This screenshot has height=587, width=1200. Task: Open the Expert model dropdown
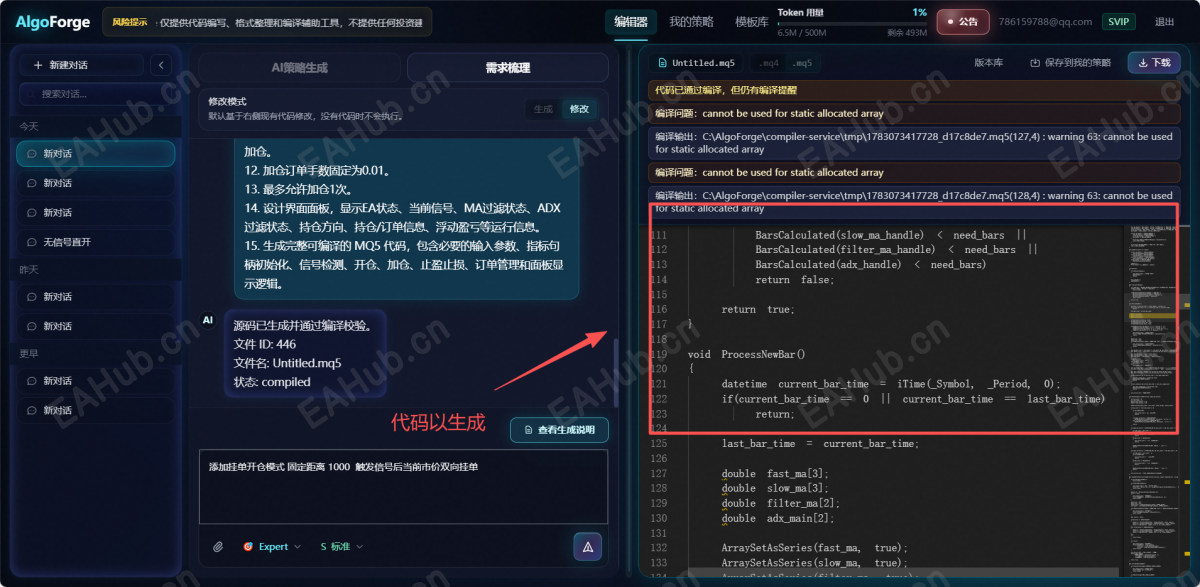tap(272, 546)
